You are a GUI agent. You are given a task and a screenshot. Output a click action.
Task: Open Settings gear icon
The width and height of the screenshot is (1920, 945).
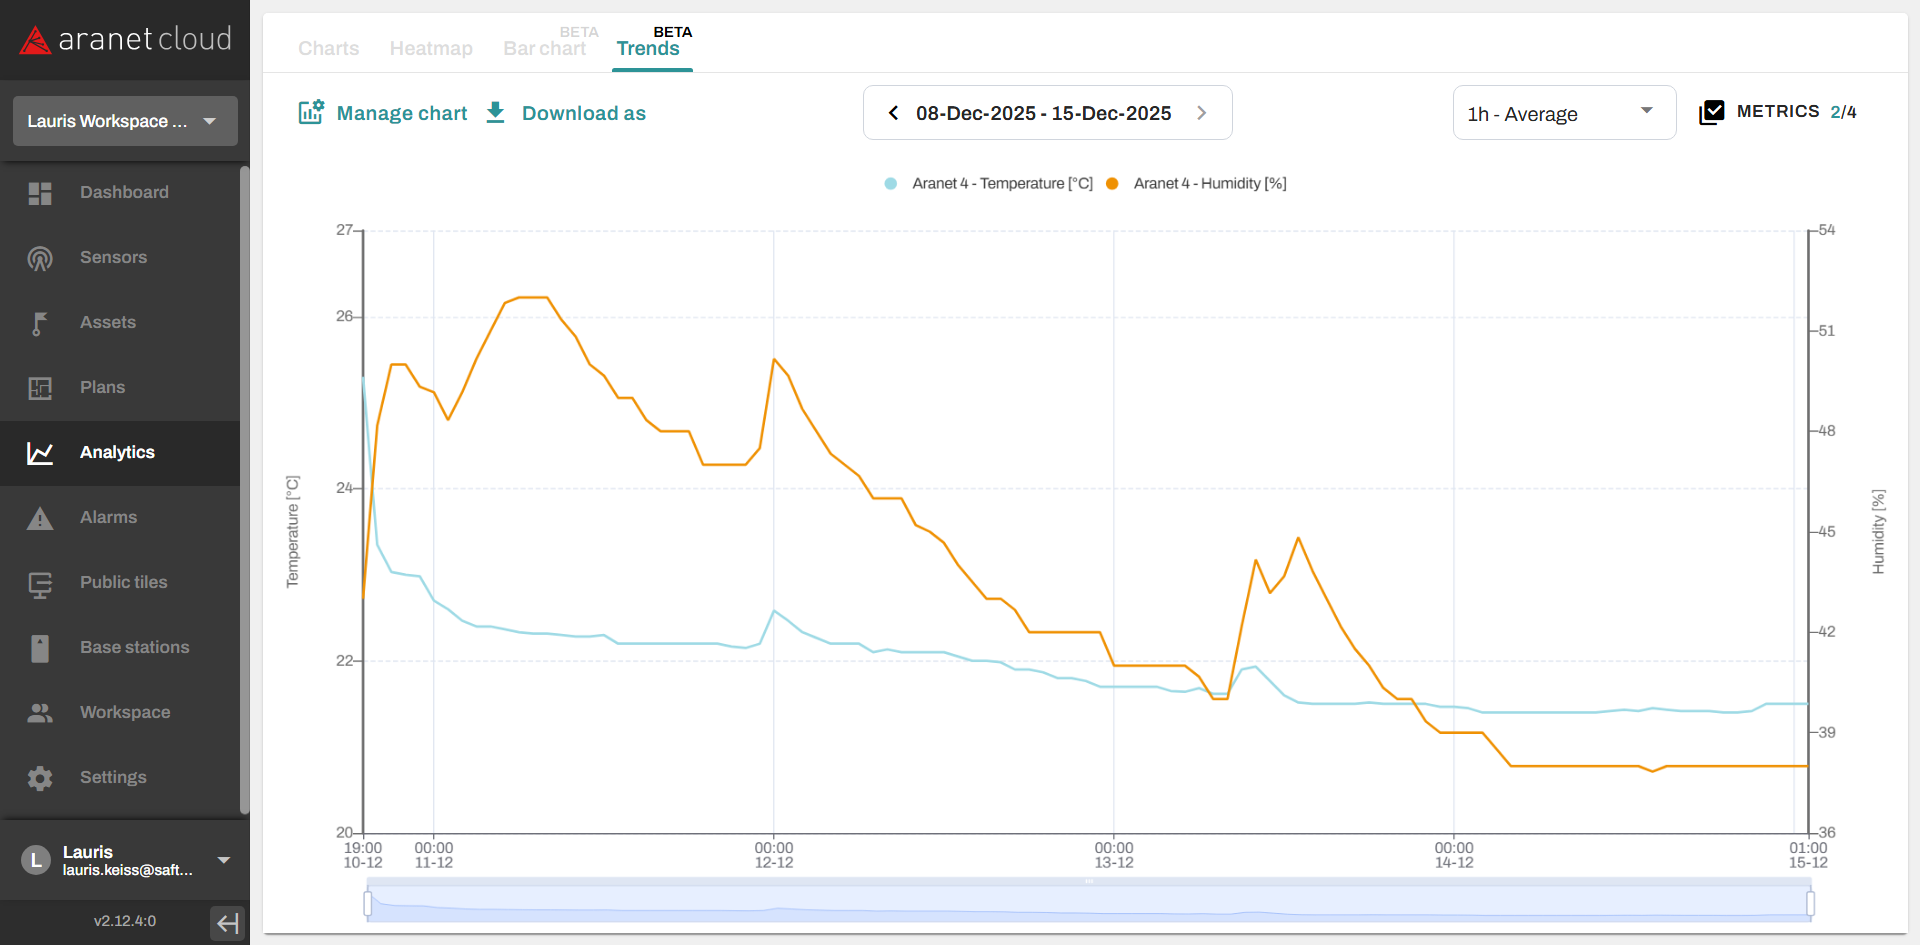[40, 778]
